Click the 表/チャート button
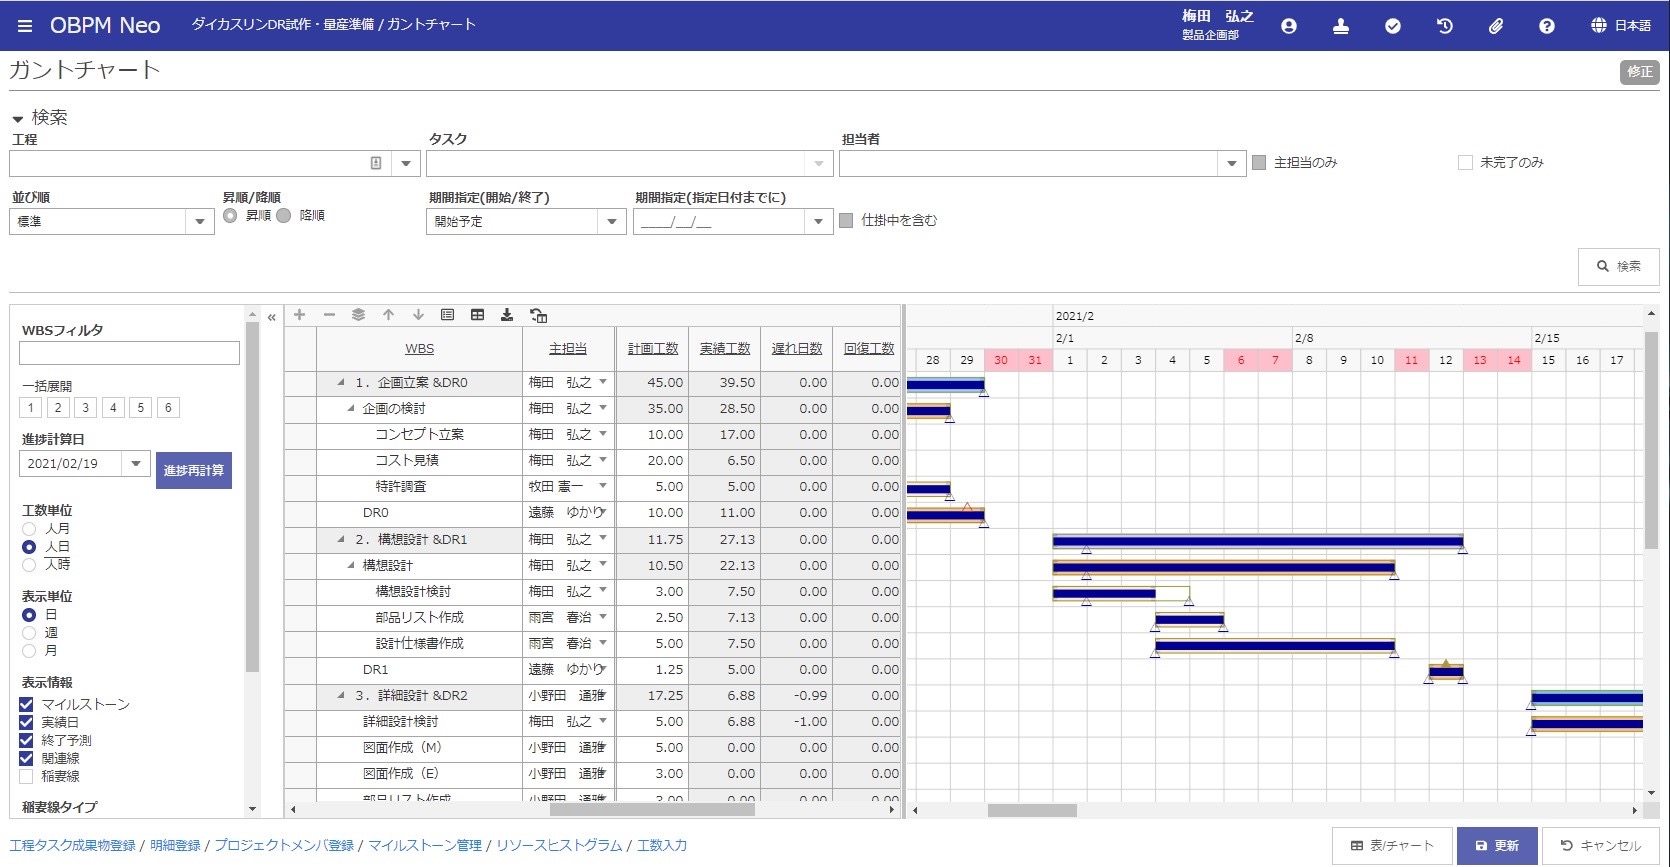The image size is (1670, 867). [x=1392, y=846]
